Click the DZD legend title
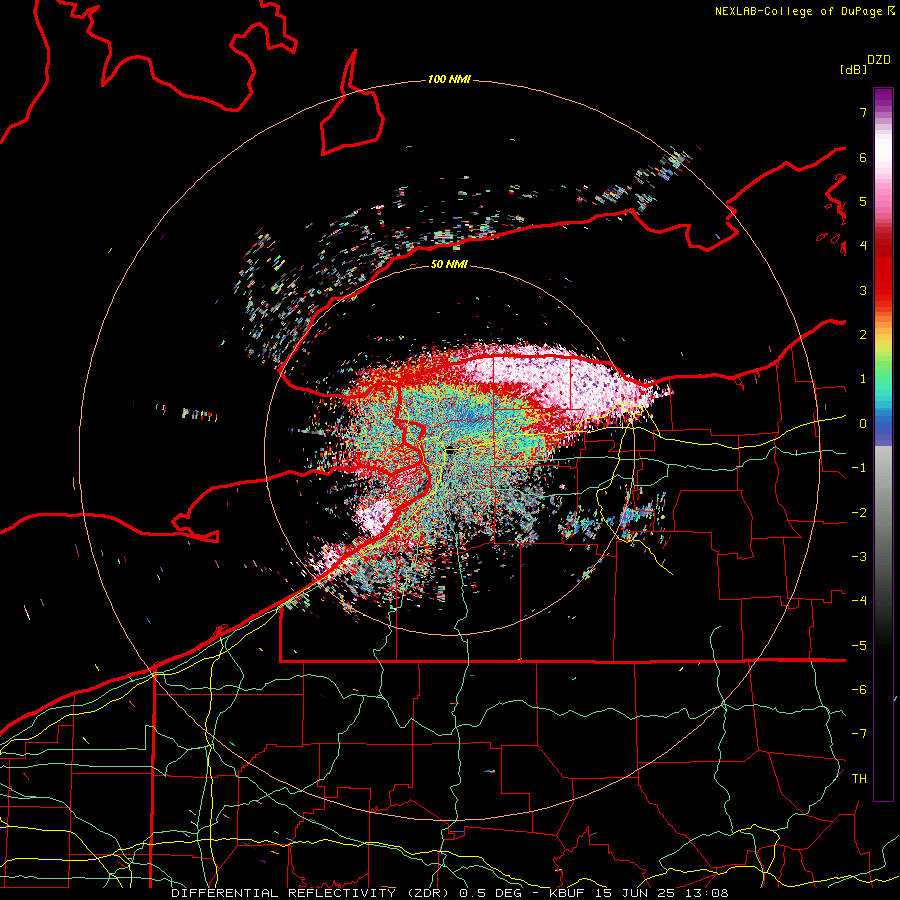This screenshot has width=900, height=900. (879, 60)
